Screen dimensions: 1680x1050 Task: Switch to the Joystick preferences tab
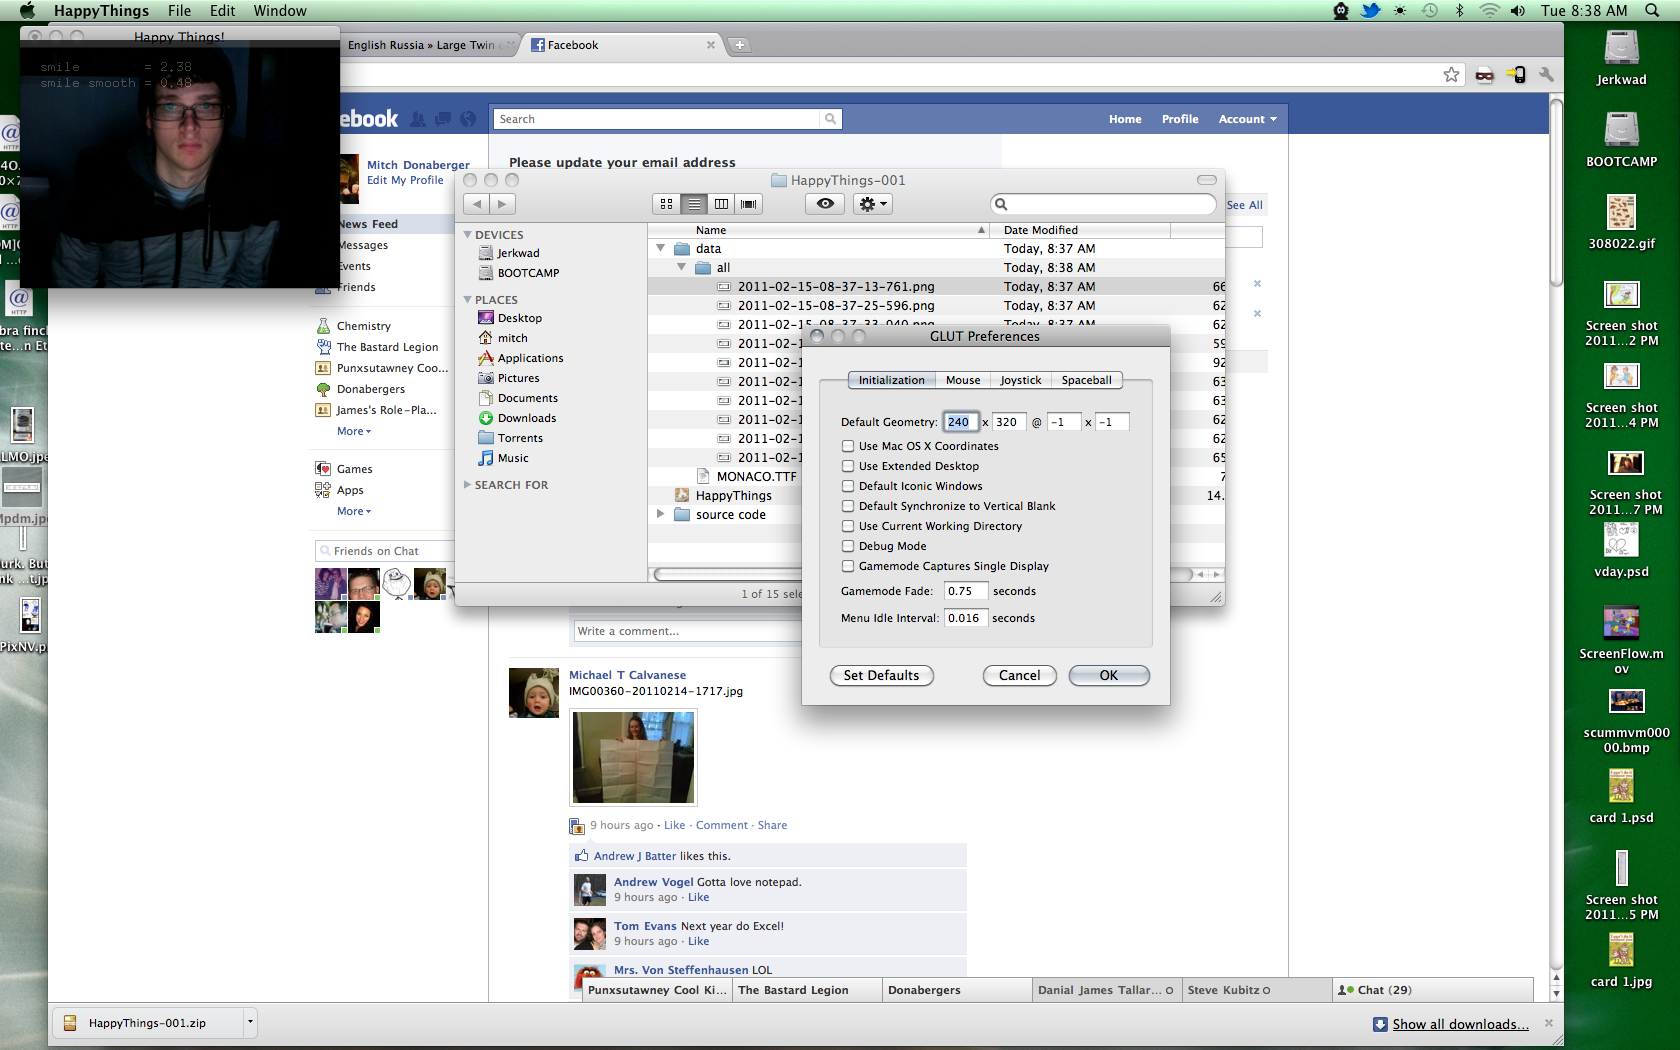click(x=1020, y=380)
